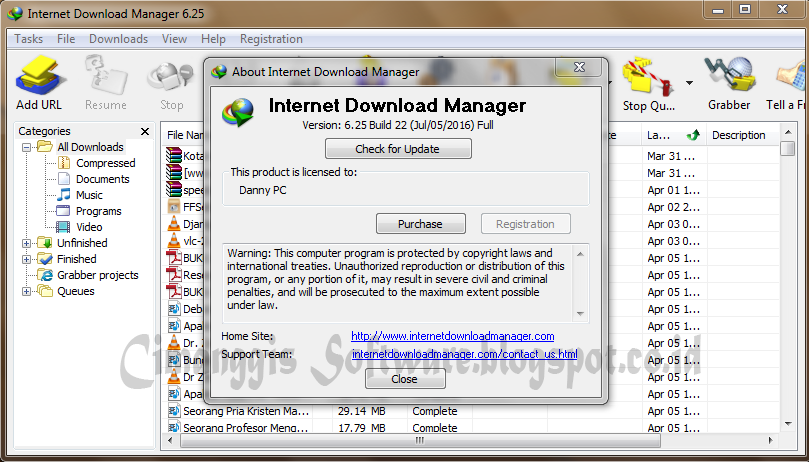Click Check for Update button
Screen dimensions: 809x462
click(x=398, y=149)
